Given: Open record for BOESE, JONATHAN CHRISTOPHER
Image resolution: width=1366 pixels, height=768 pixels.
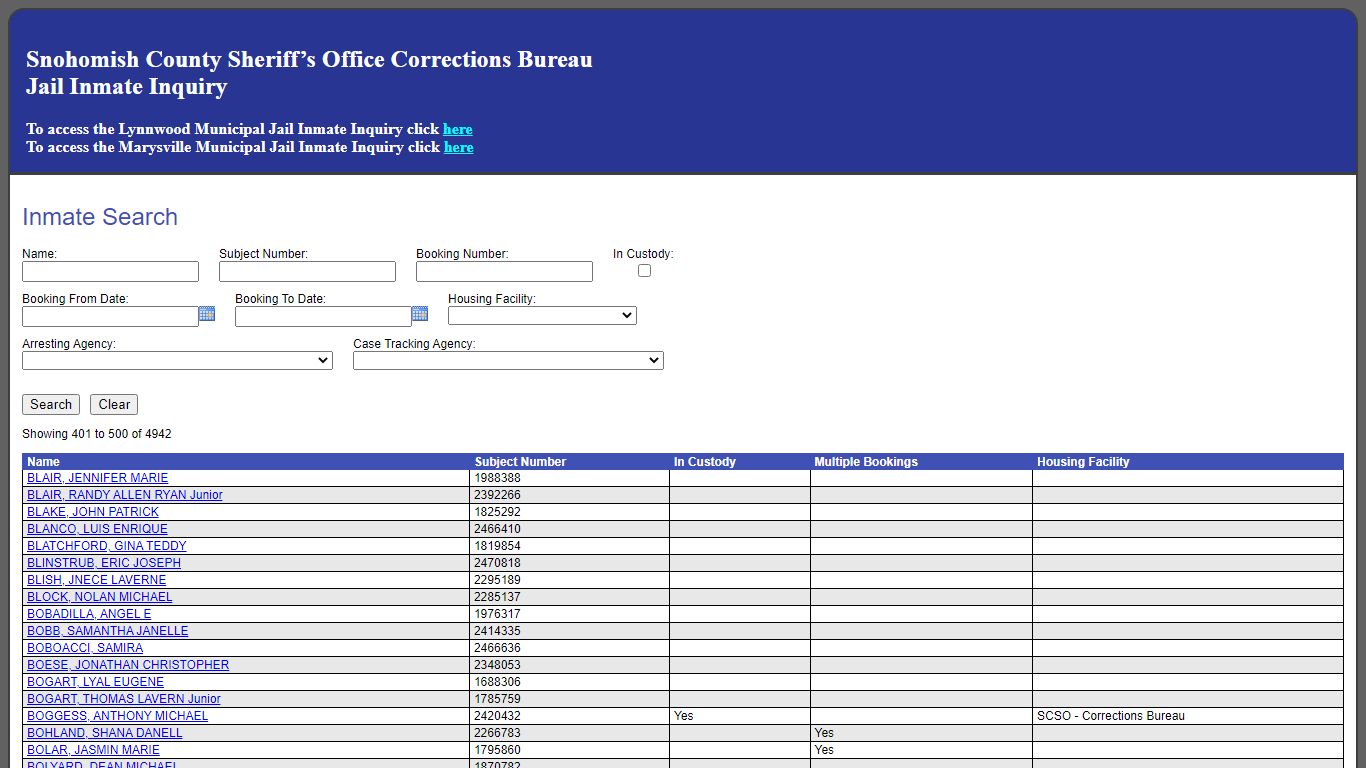Looking at the screenshot, I should 128,665.
